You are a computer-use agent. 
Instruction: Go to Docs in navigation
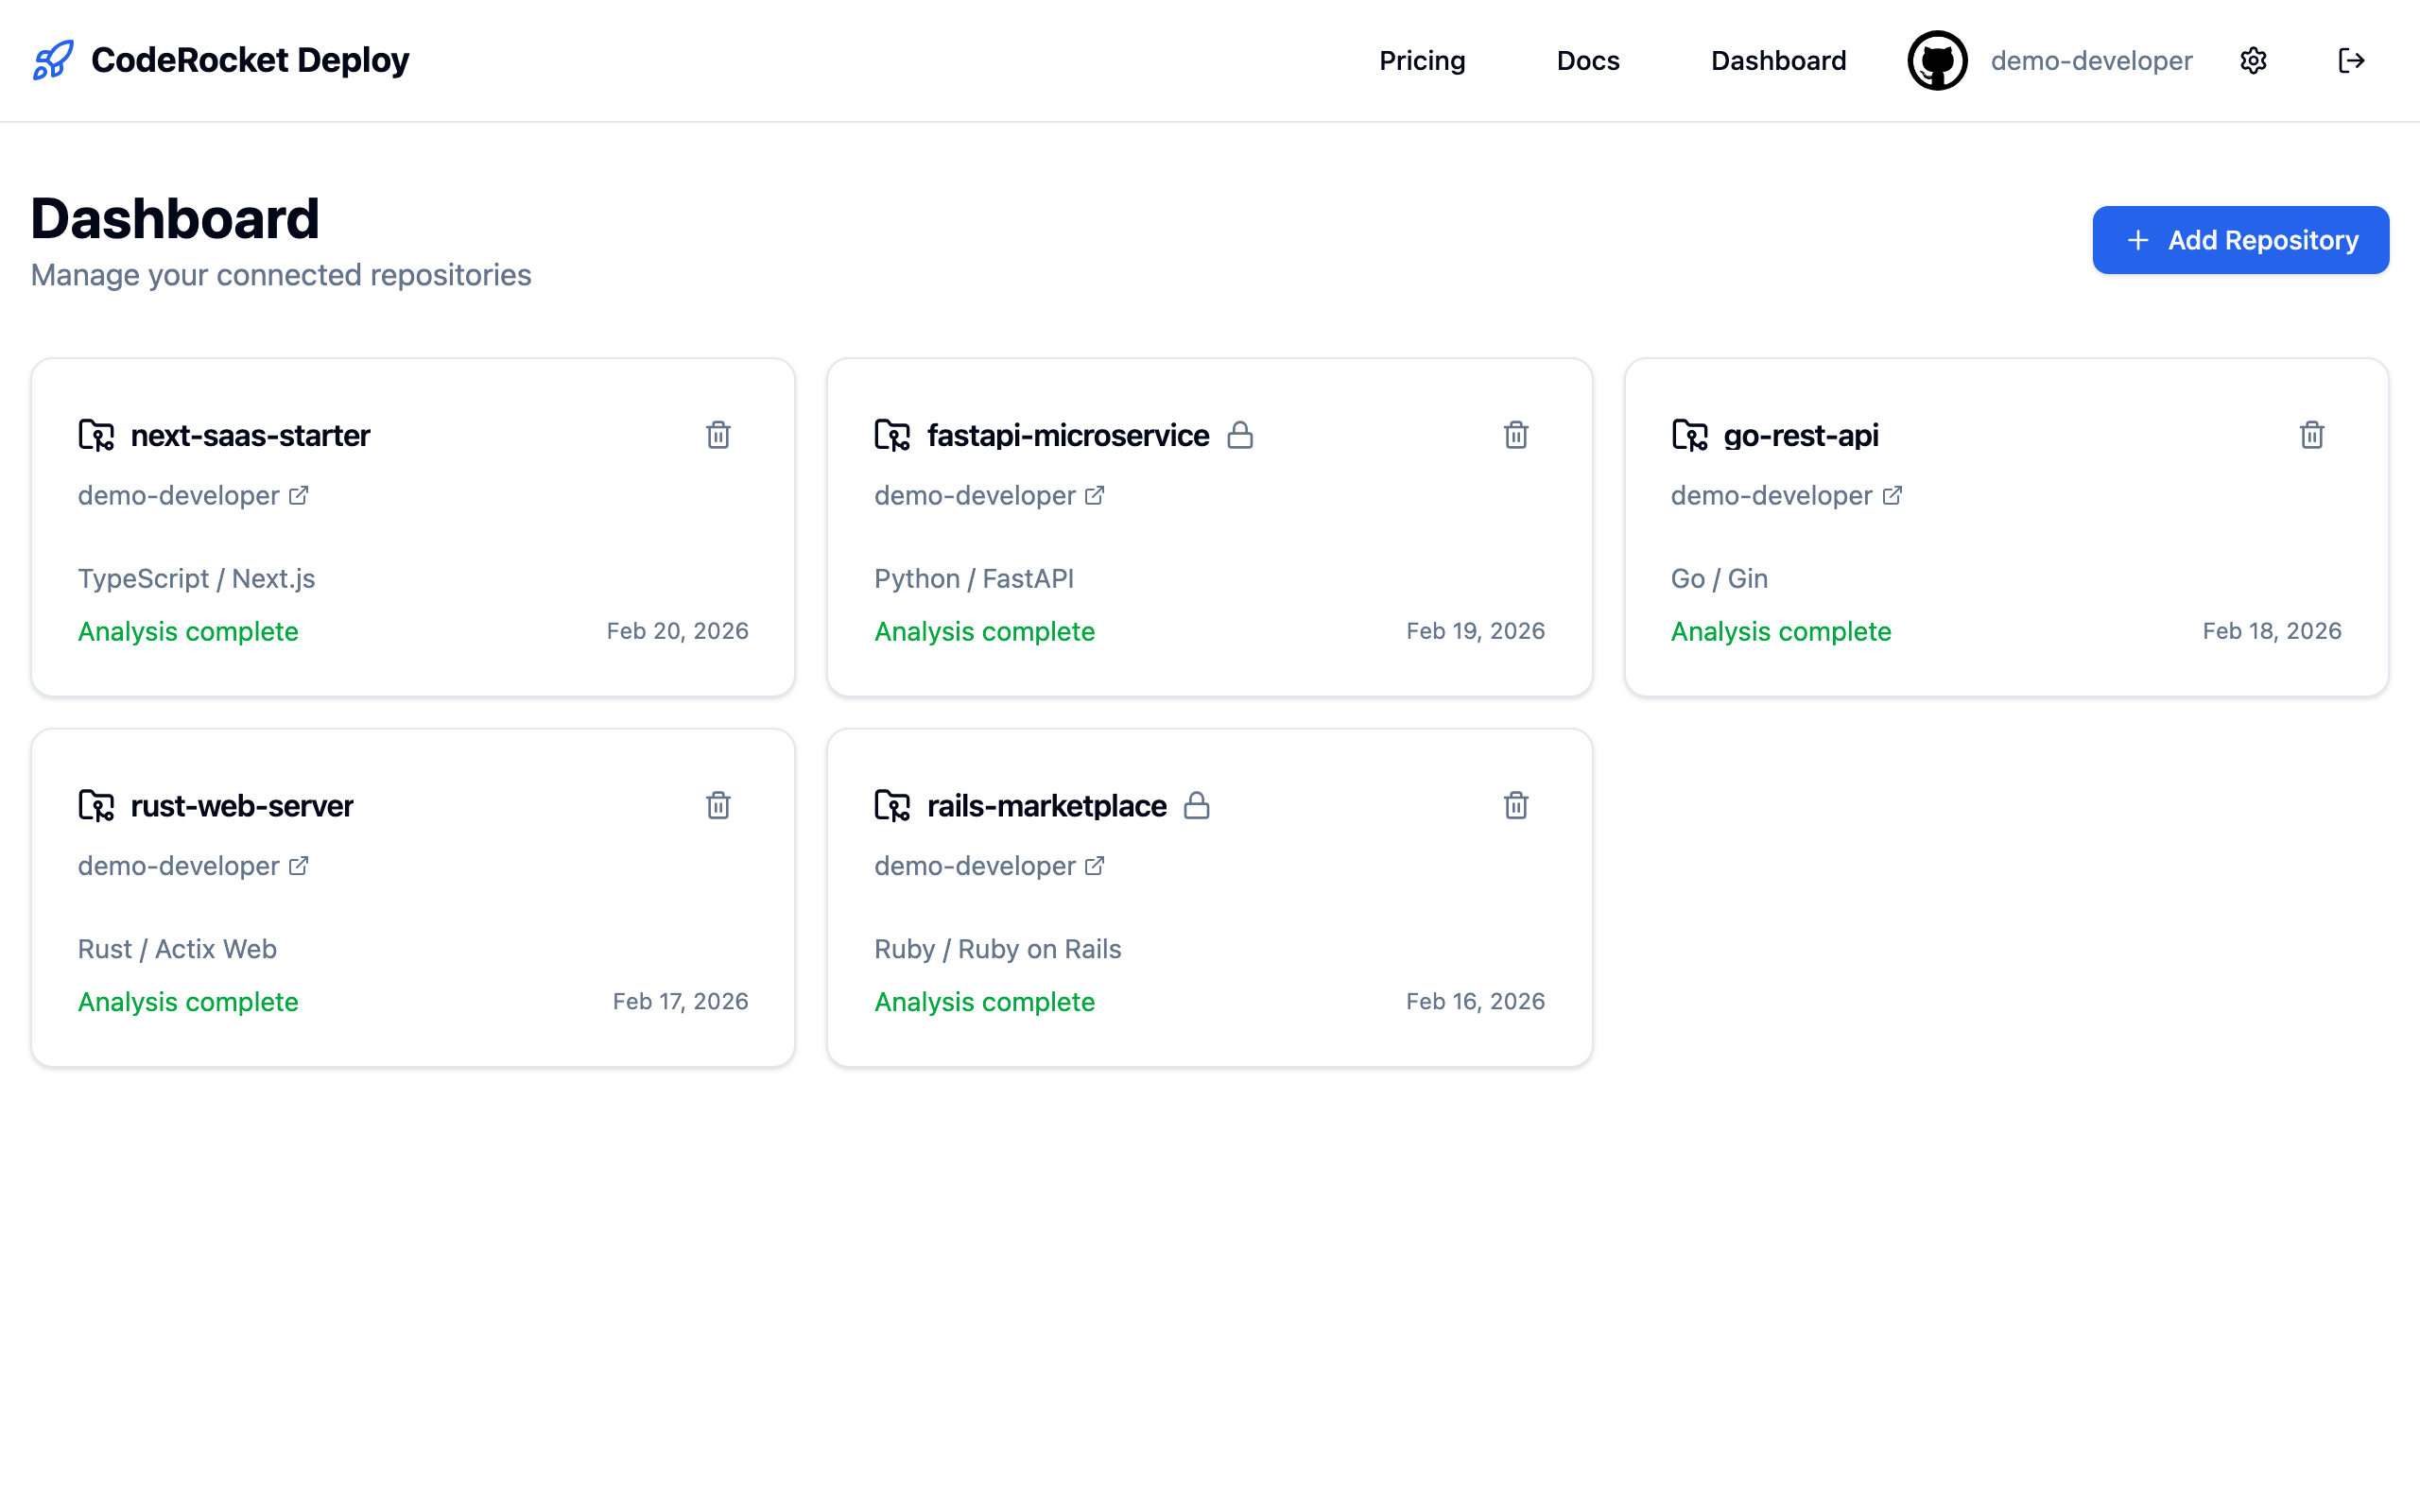click(x=1587, y=61)
